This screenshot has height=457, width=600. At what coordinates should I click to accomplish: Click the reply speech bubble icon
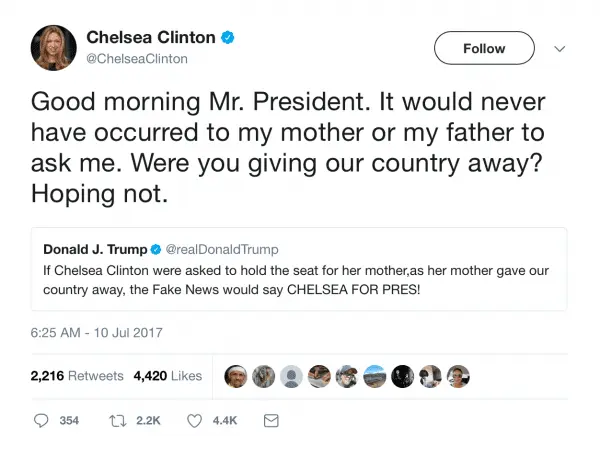point(41,421)
